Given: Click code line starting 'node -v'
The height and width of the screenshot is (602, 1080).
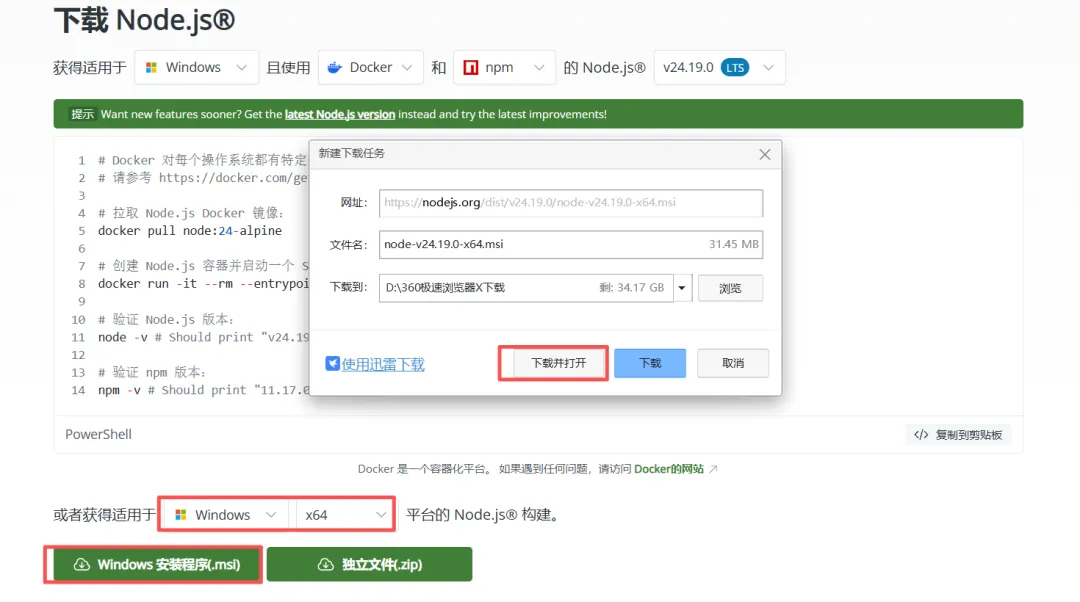Looking at the screenshot, I should (204, 338).
